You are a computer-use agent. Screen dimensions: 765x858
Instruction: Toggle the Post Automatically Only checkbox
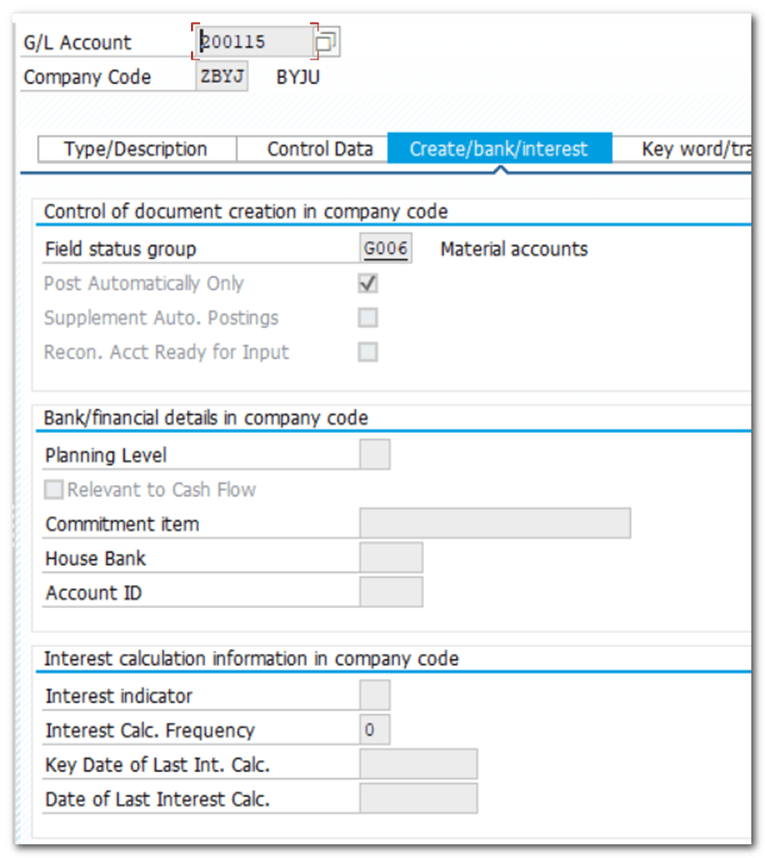[368, 284]
